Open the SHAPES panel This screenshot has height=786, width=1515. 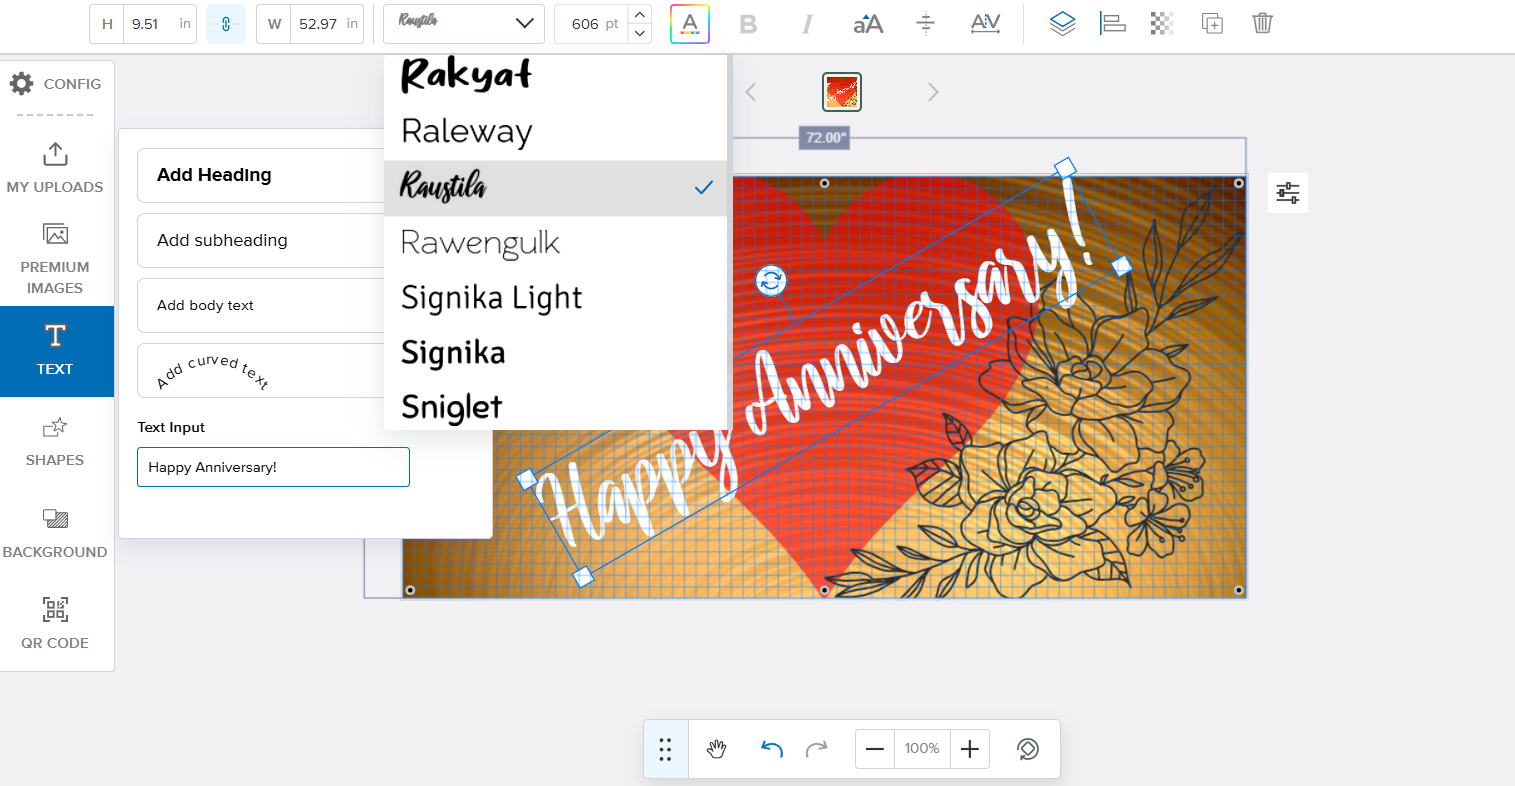pos(55,442)
